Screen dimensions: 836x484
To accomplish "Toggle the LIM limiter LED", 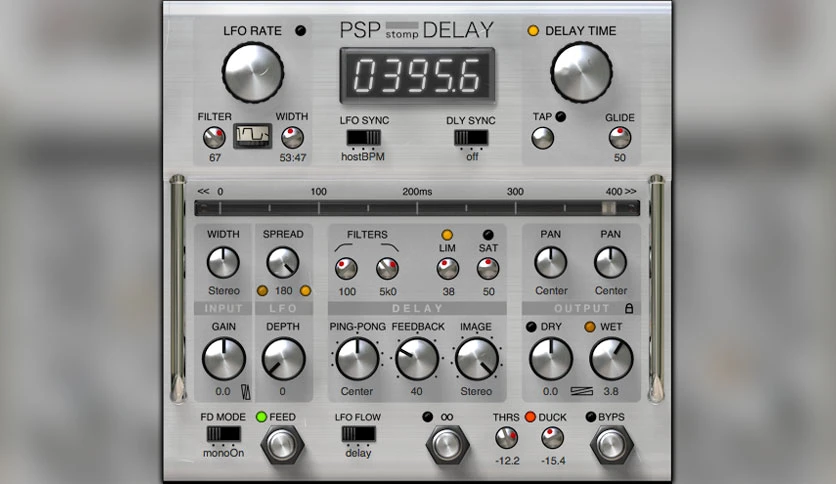I will pyautogui.click(x=447, y=235).
